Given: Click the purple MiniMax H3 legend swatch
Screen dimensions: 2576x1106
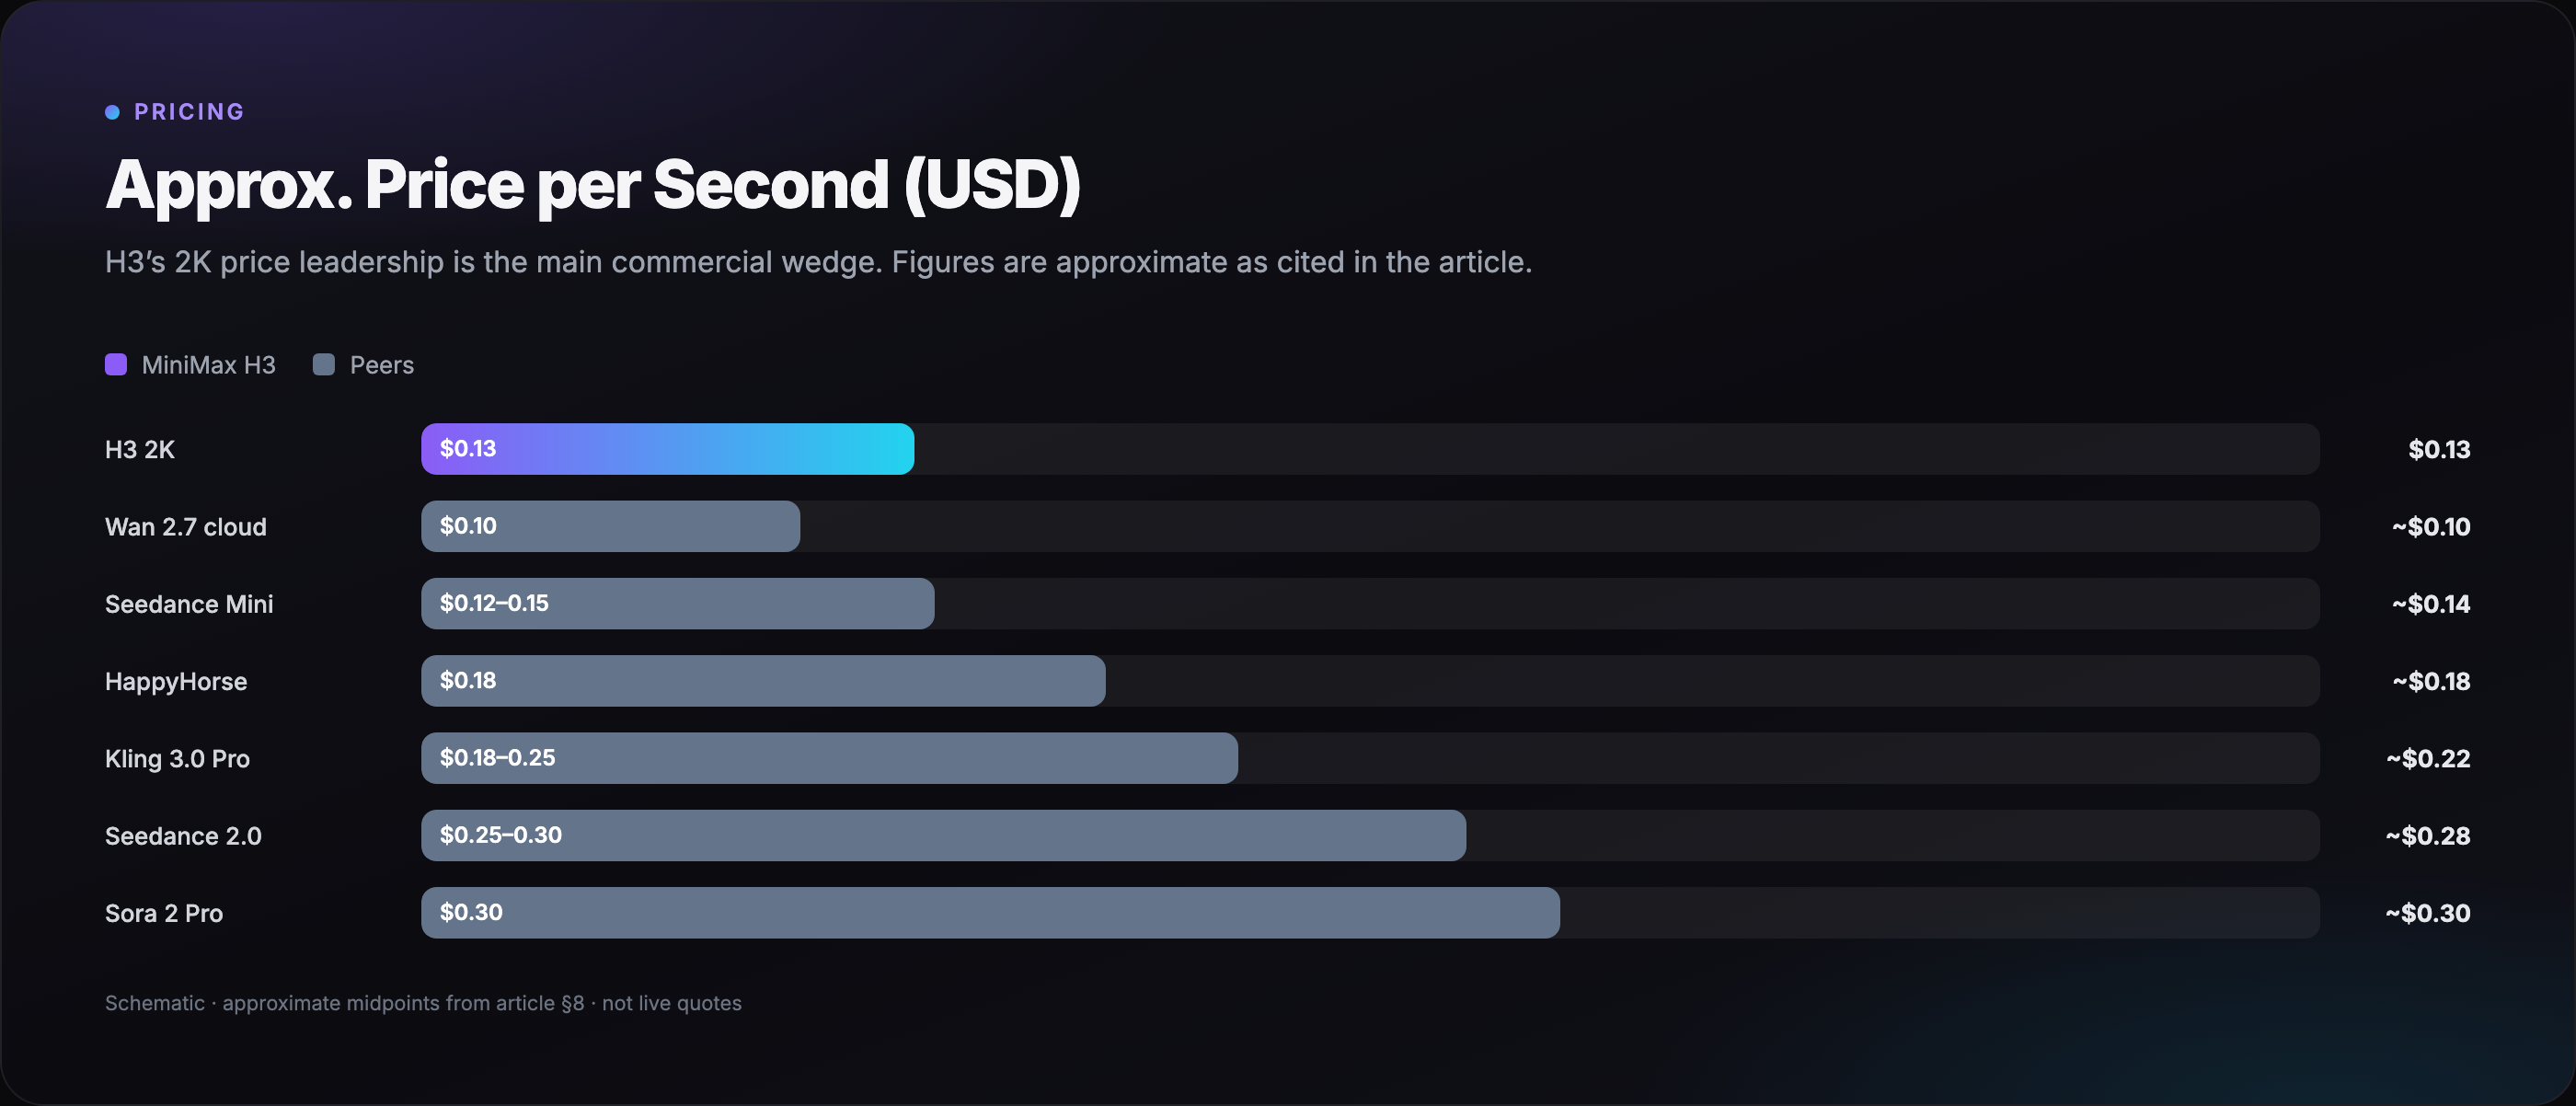Looking at the screenshot, I should tap(116, 364).
